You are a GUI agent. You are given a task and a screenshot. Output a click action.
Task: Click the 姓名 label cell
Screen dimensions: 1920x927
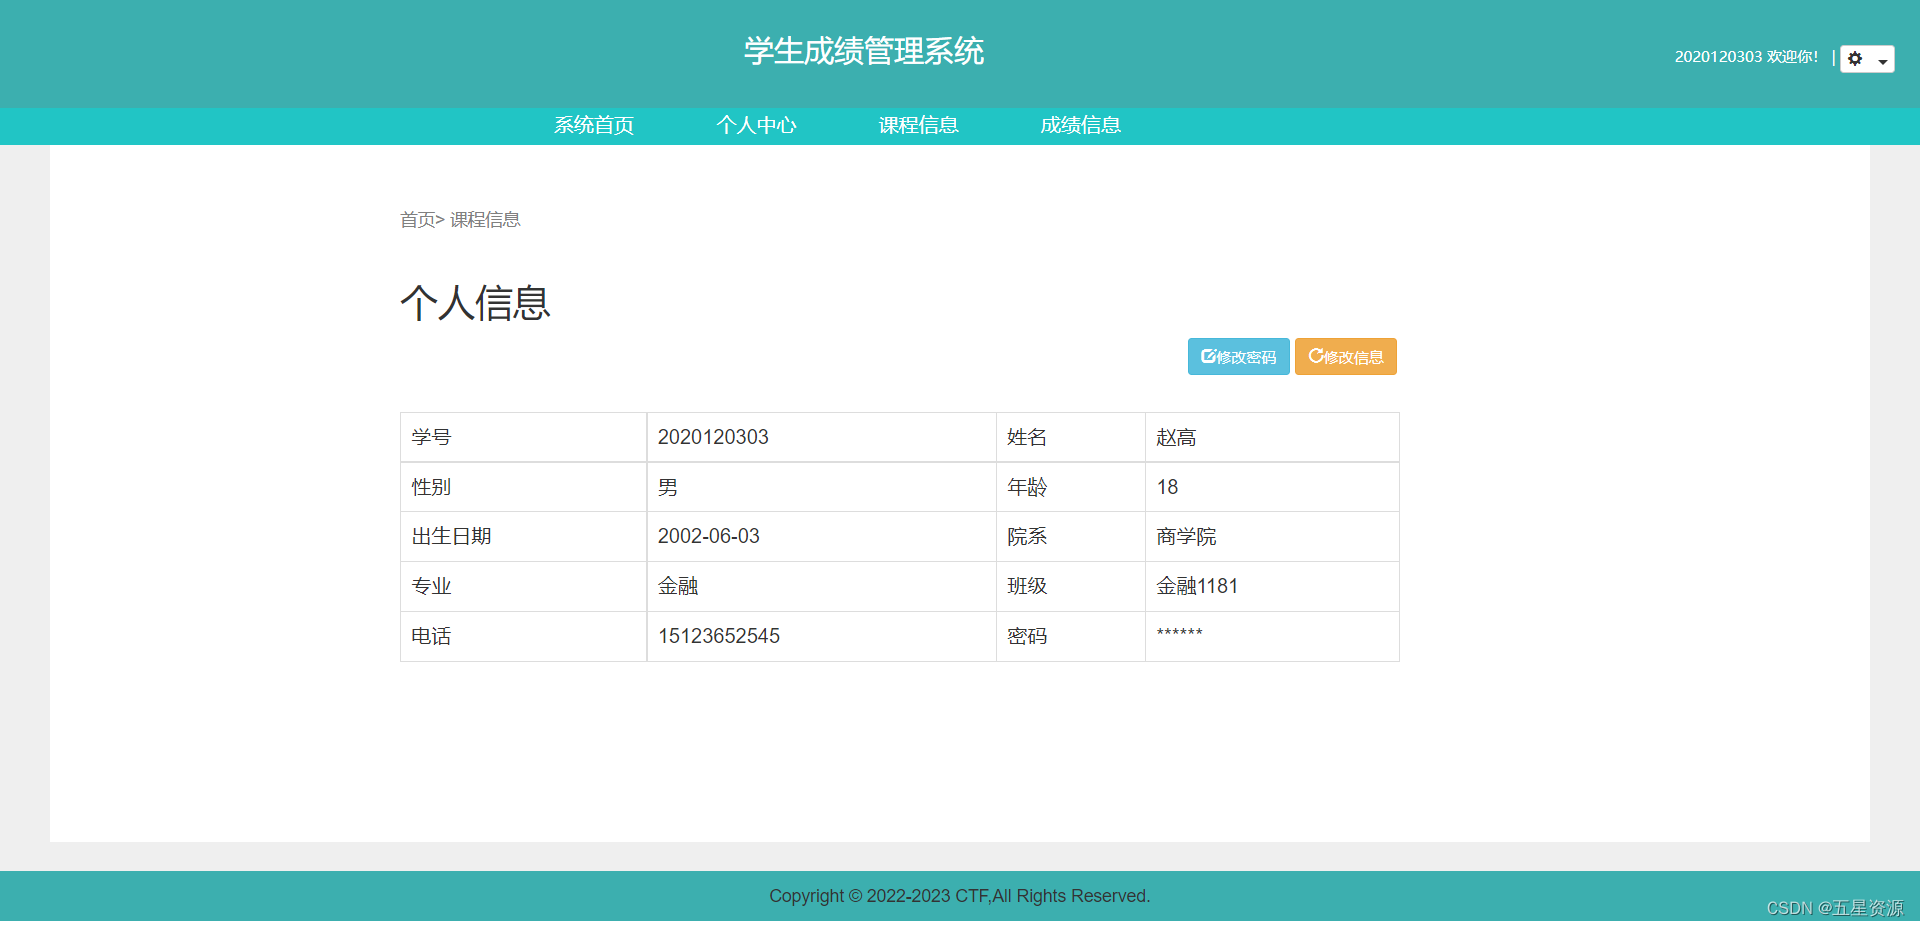point(1070,437)
